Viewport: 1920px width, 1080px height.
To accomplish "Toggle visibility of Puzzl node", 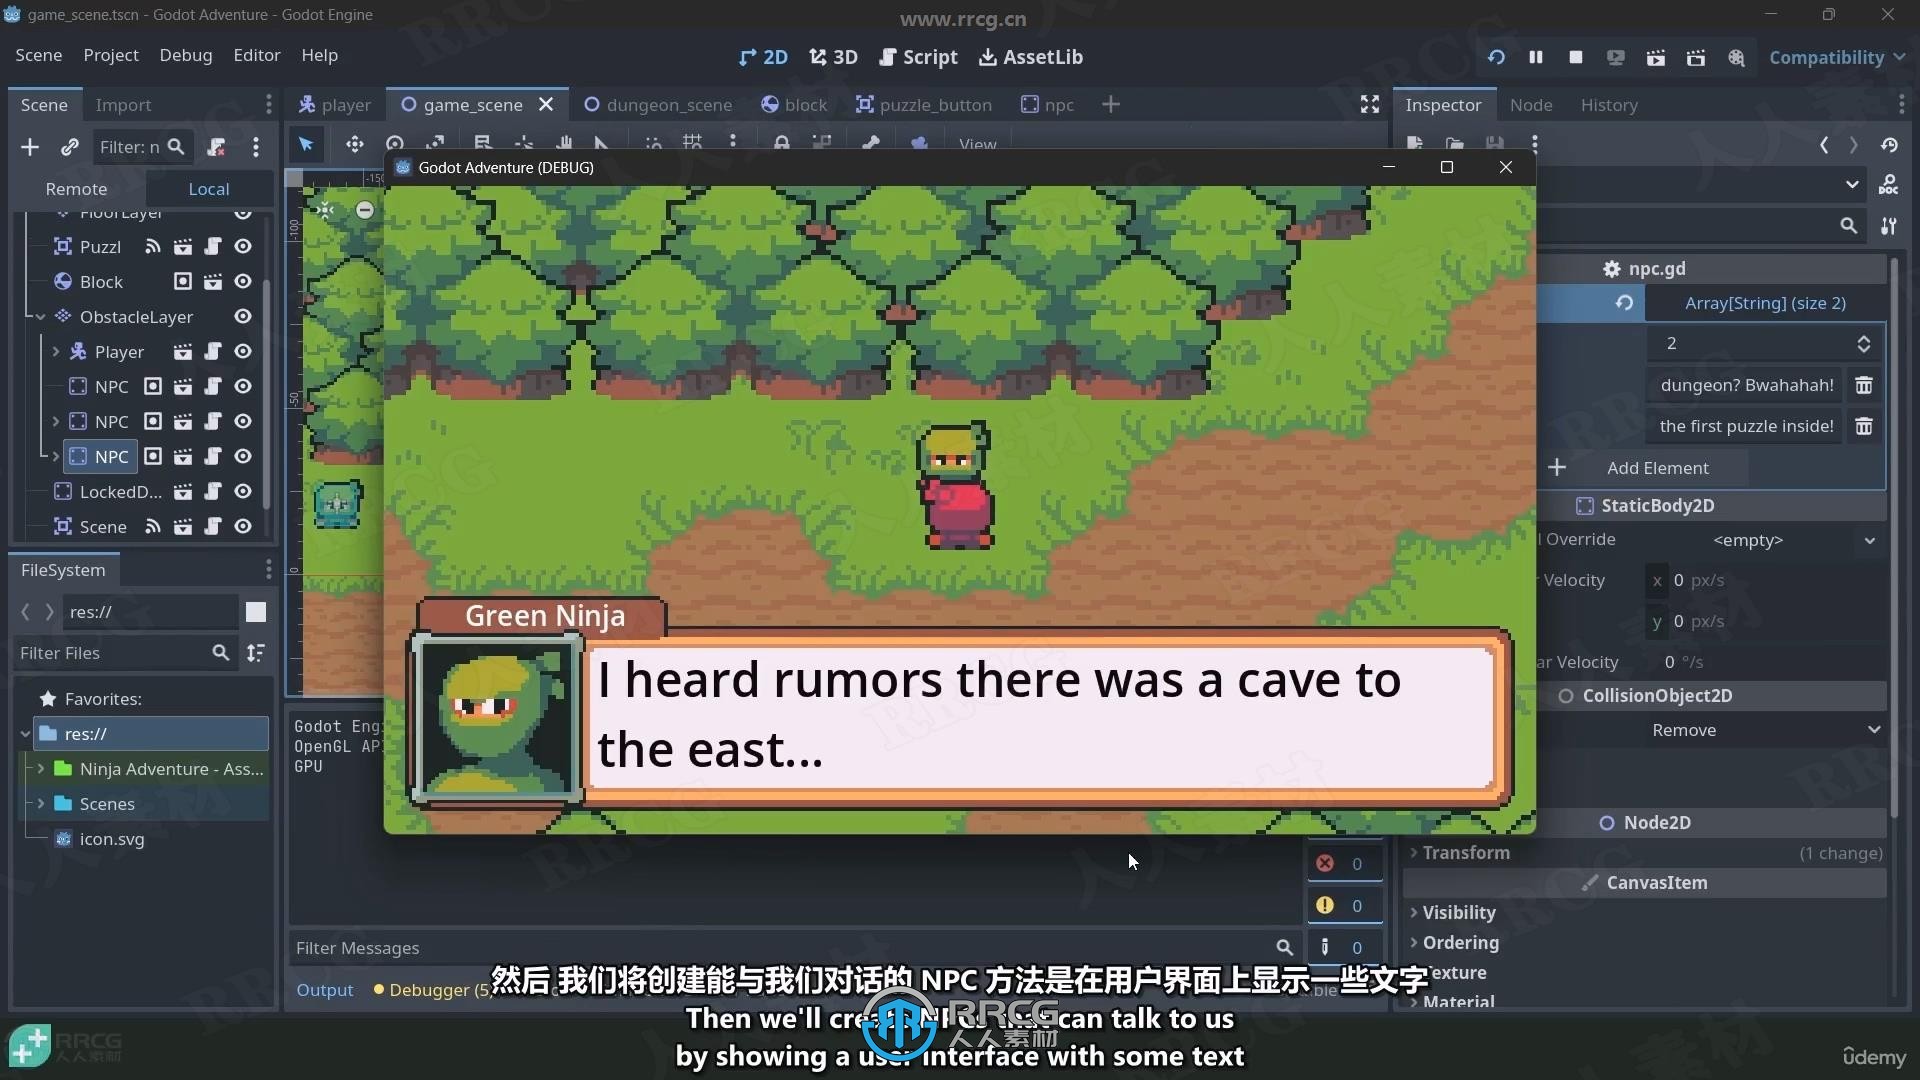I will [x=243, y=246].
